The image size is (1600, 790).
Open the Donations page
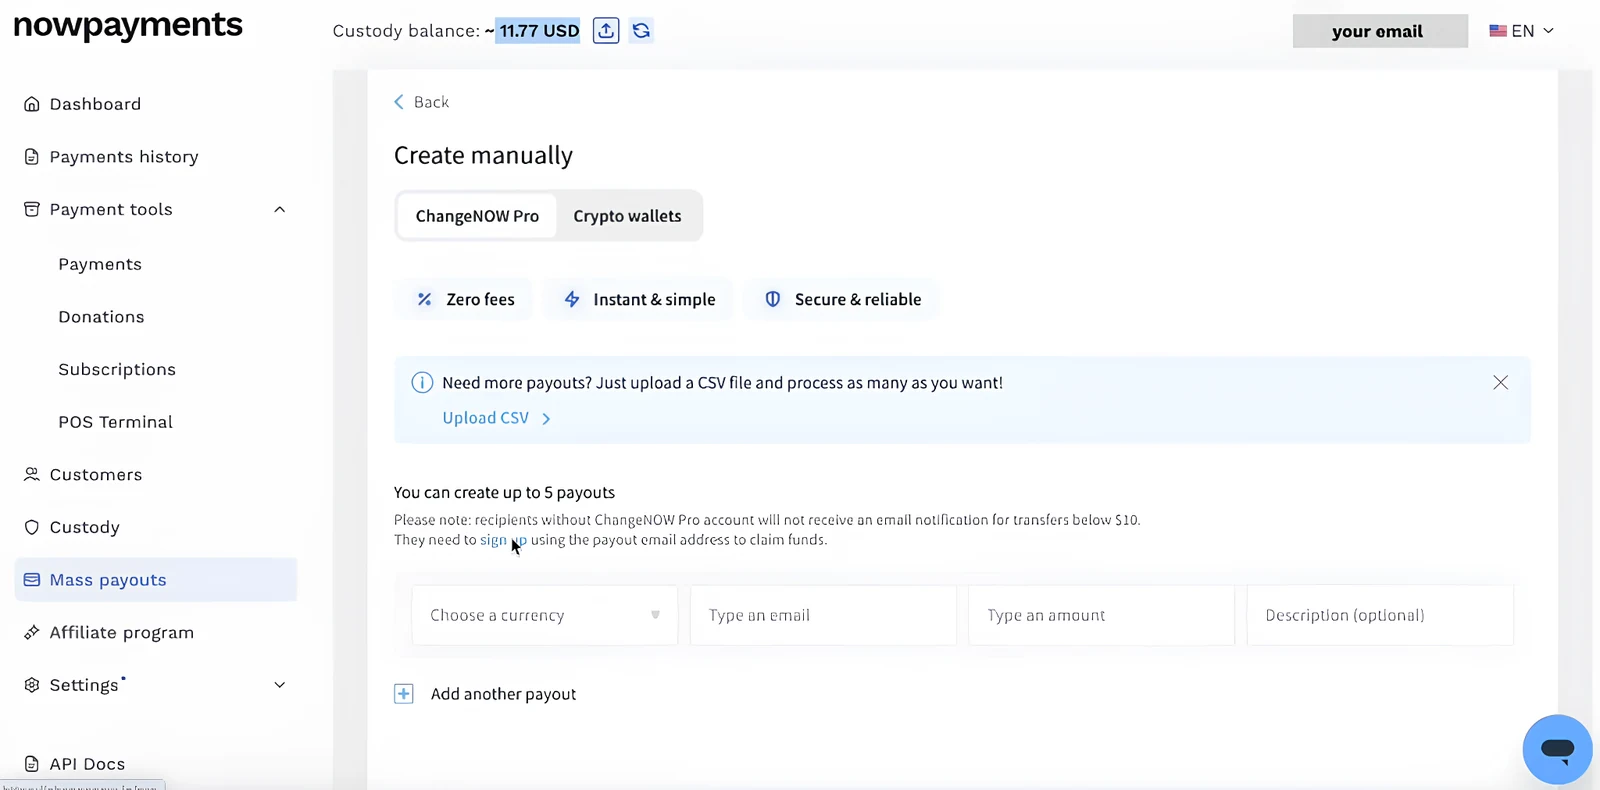(101, 317)
